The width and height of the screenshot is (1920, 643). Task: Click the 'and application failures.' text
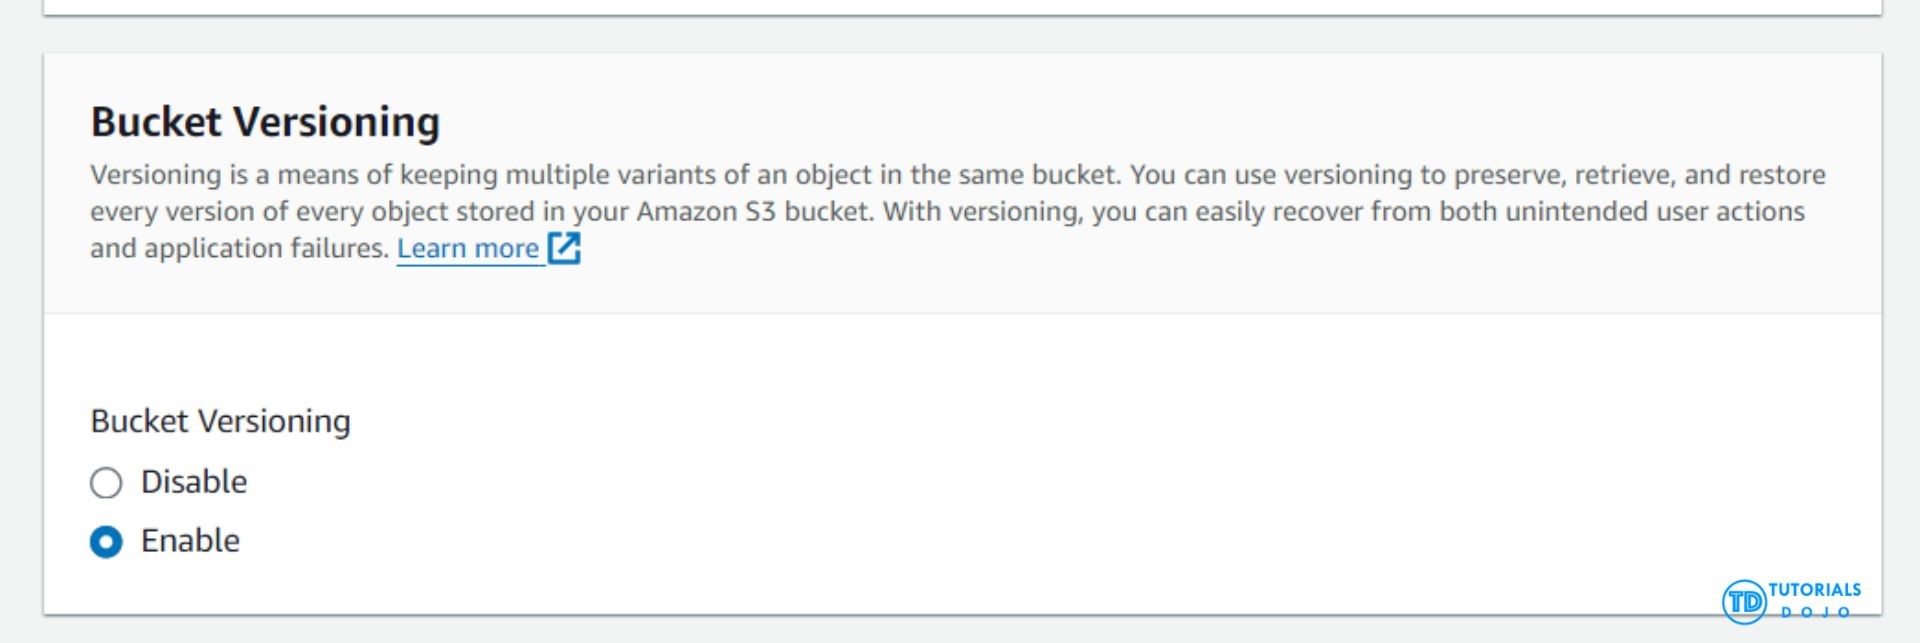click(239, 248)
